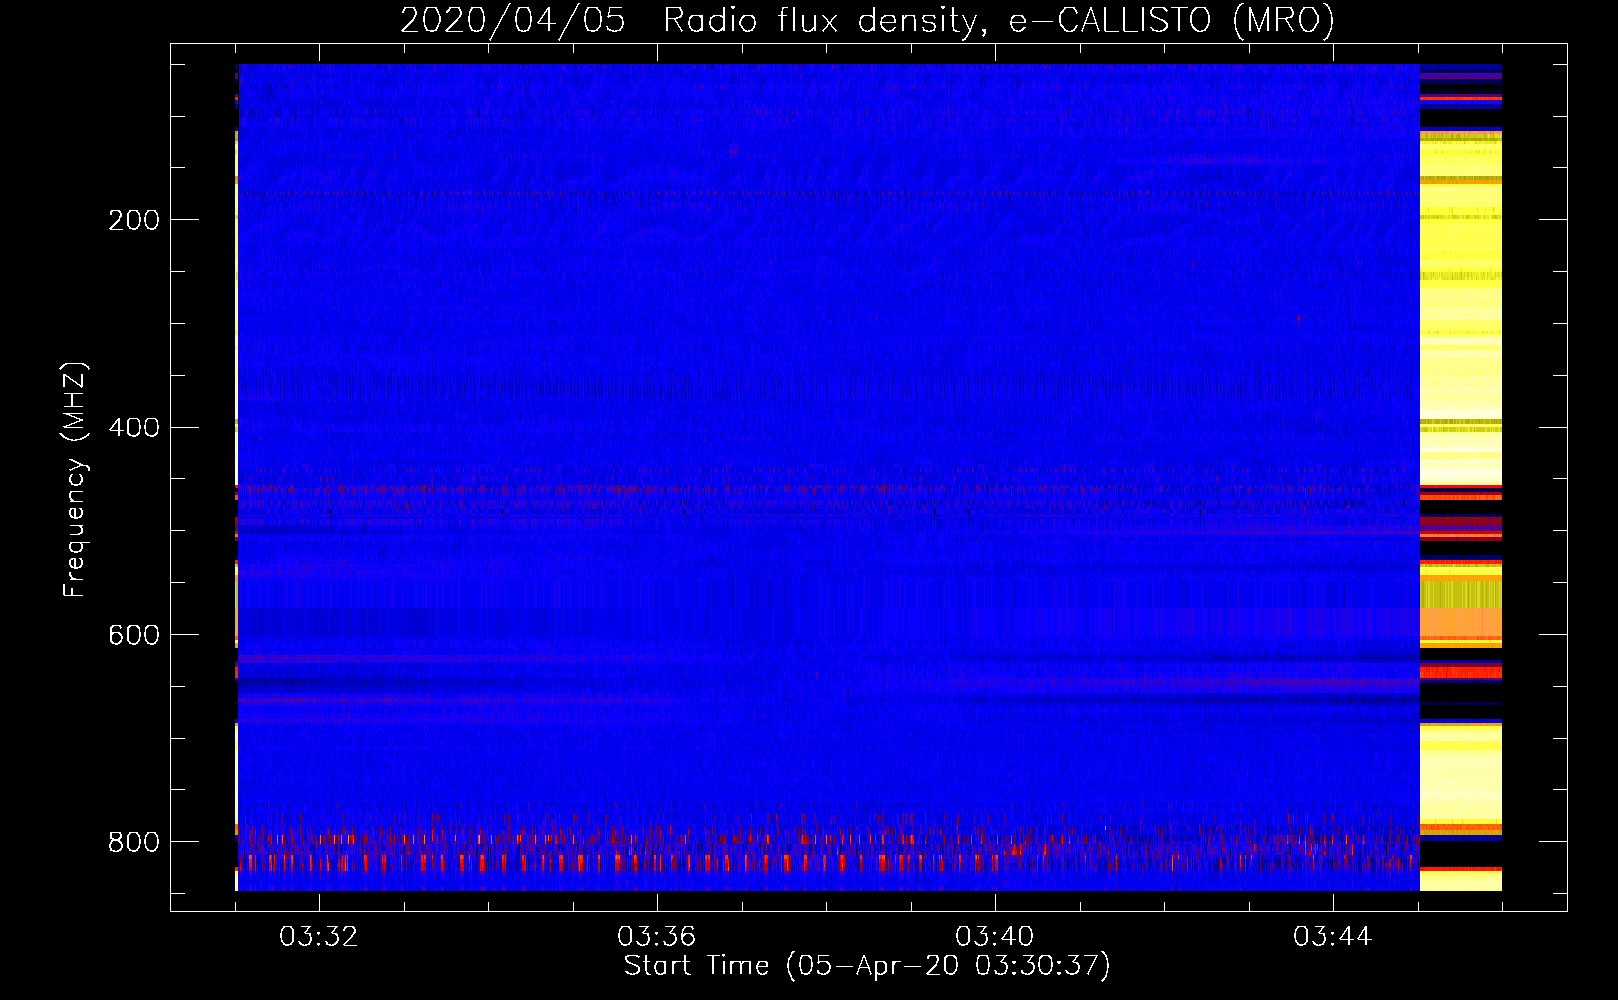Viewport: 1618px width, 1000px height.
Task: Click the "200" frequency tick label
Action: tap(133, 220)
